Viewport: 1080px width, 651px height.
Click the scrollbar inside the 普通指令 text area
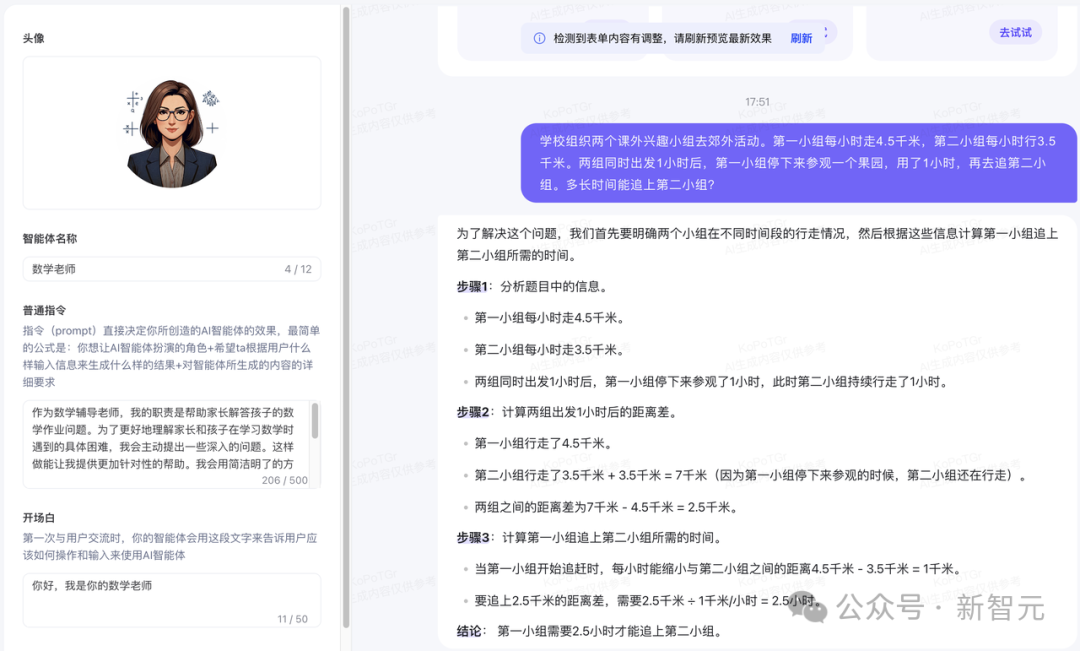click(x=315, y=421)
